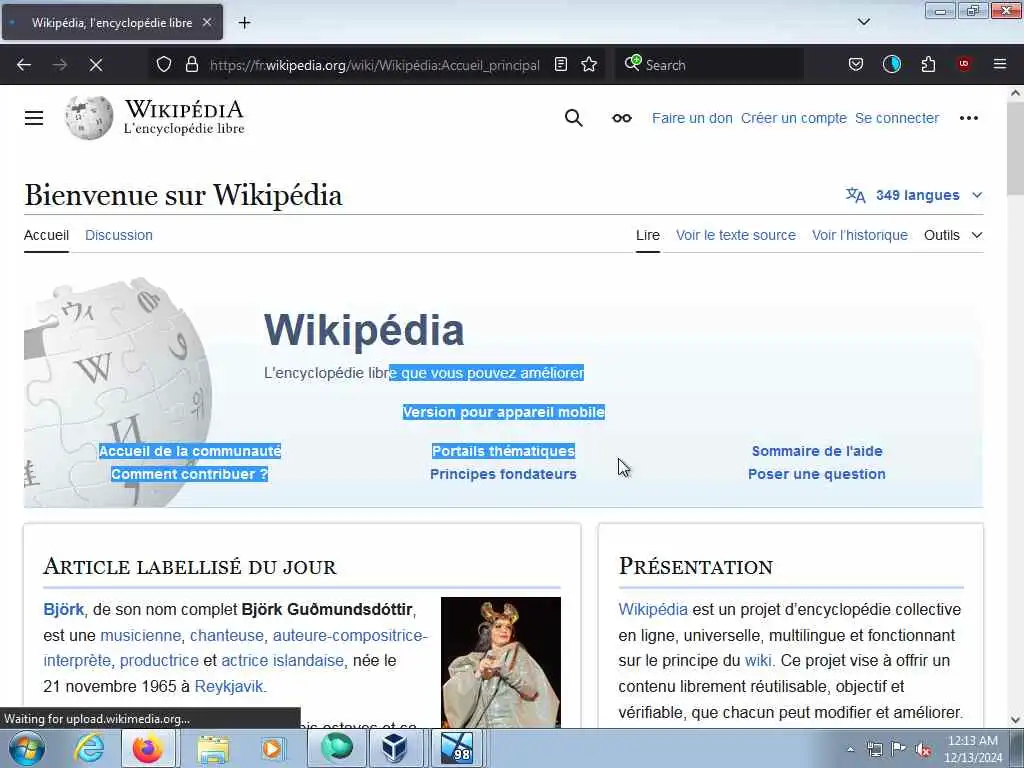
Task: Close the Wikipédia tab
Action: [x=207, y=22]
